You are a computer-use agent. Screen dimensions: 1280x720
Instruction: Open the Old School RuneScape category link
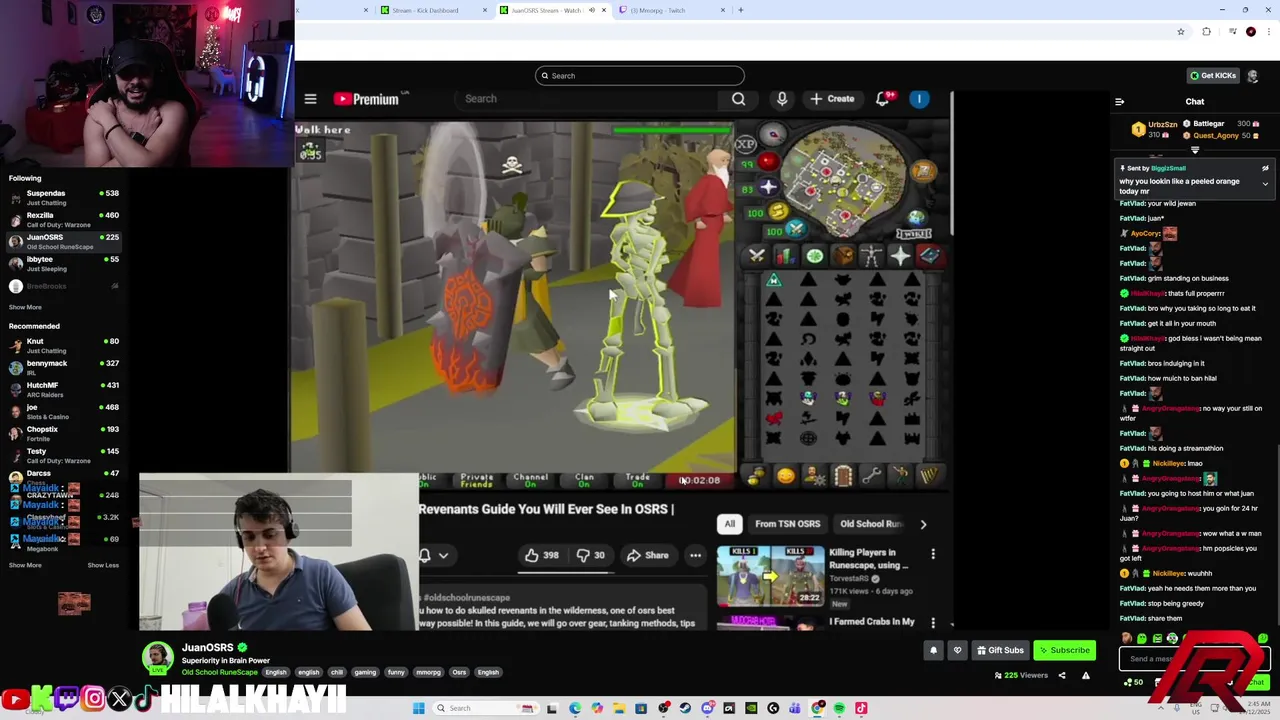[x=218, y=672]
